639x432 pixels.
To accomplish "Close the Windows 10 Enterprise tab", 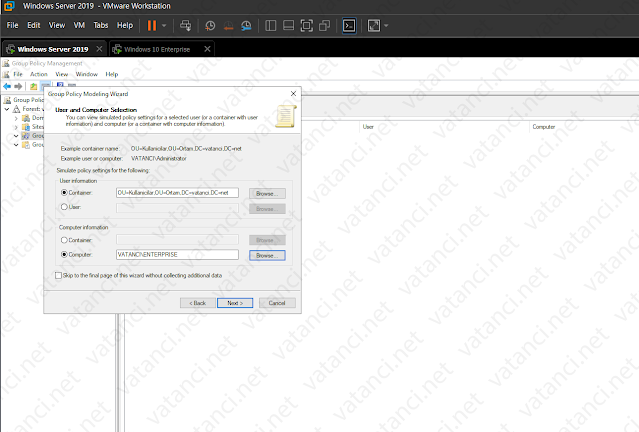I will point(207,49).
